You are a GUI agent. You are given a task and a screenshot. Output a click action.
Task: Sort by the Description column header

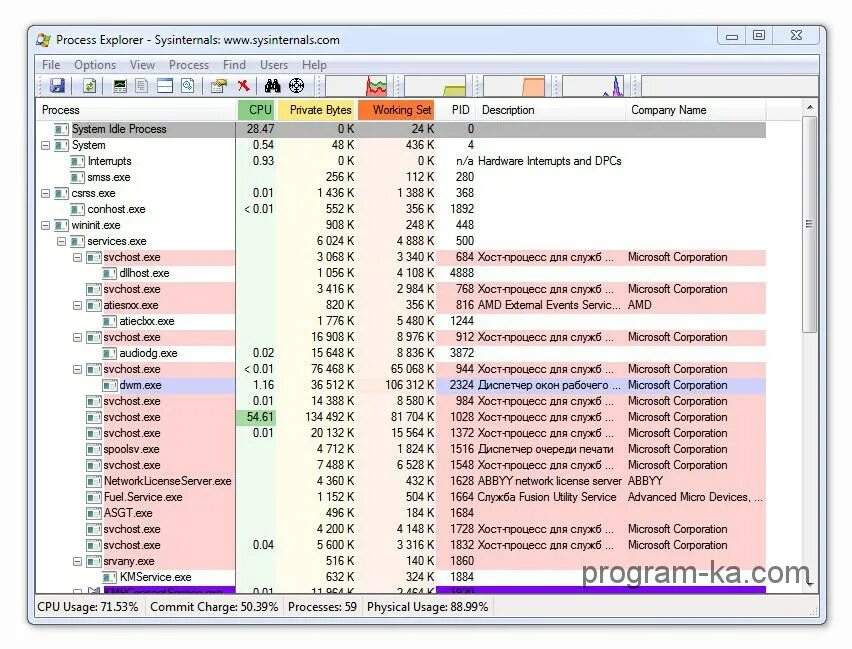552,110
